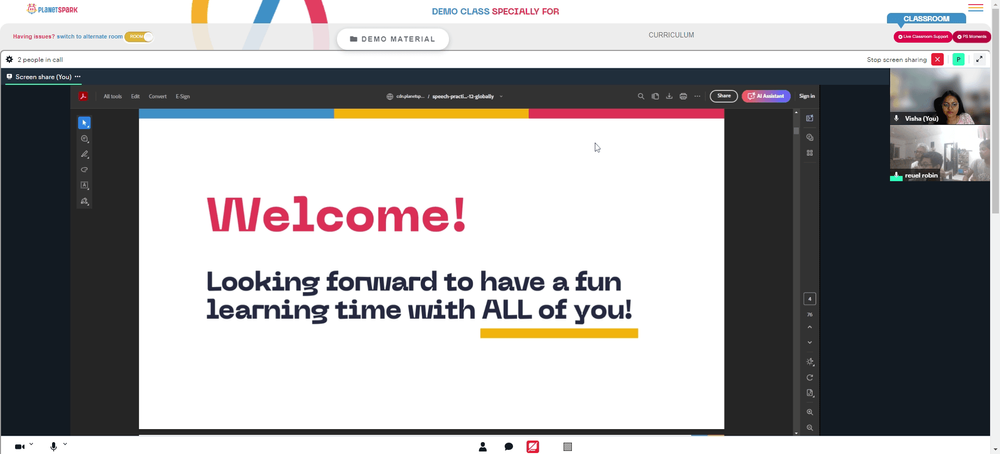Image resolution: width=1000 pixels, height=454 pixels.
Task: Select the comment bubble tool in left toolbar
Action: click(x=84, y=138)
